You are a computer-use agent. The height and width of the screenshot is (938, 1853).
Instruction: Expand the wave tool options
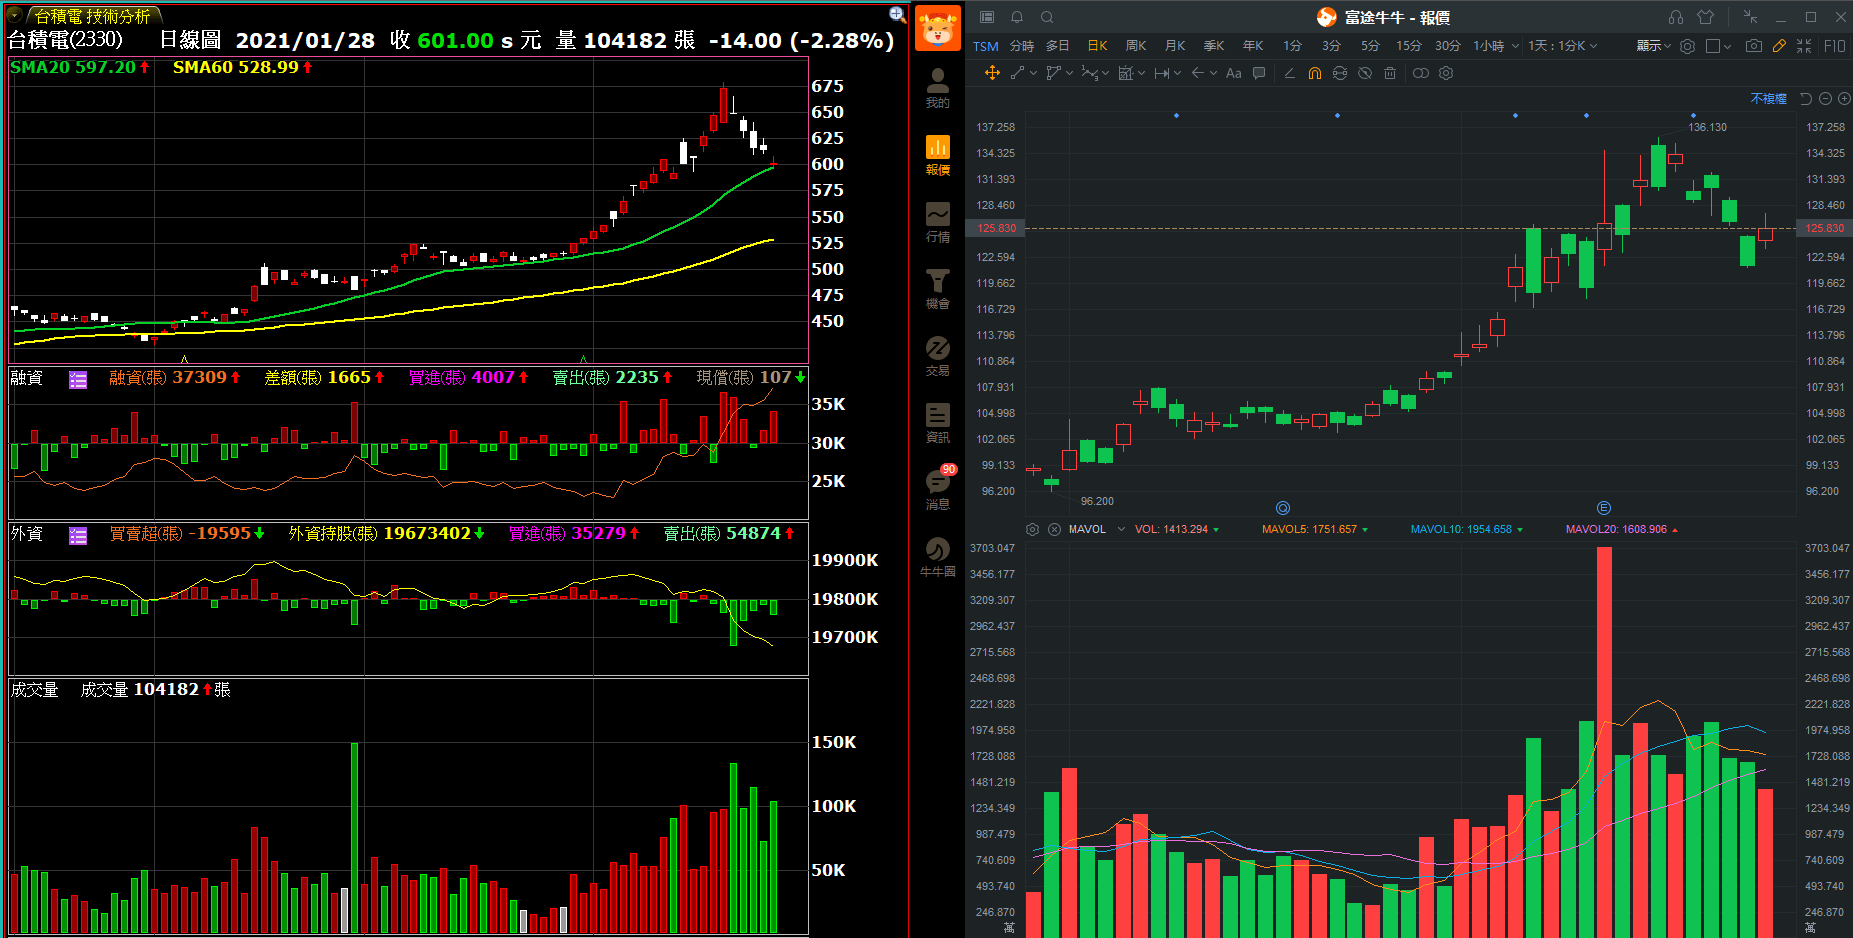click(x=1105, y=73)
